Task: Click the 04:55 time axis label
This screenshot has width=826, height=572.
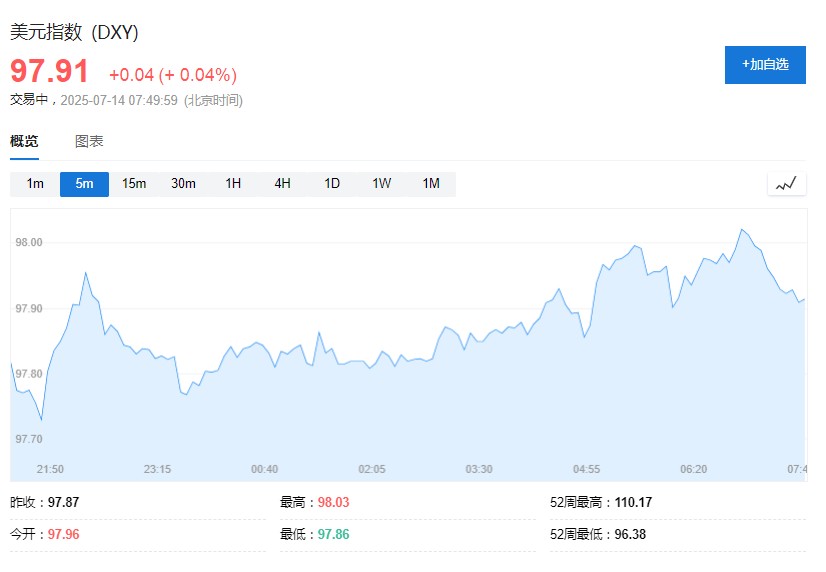Action: 586,469
